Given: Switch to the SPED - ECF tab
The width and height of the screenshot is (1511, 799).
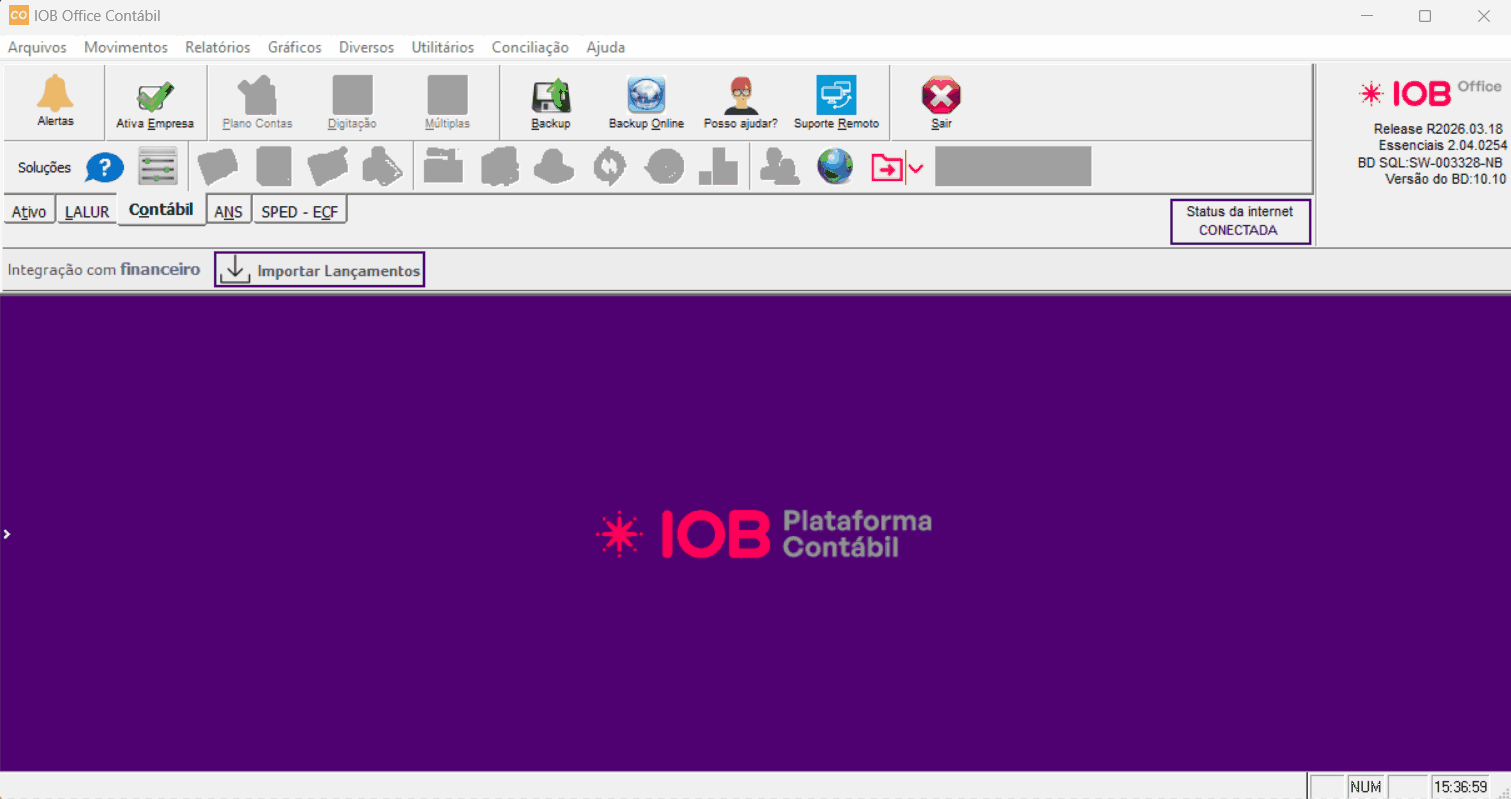Looking at the screenshot, I should click(299, 212).
